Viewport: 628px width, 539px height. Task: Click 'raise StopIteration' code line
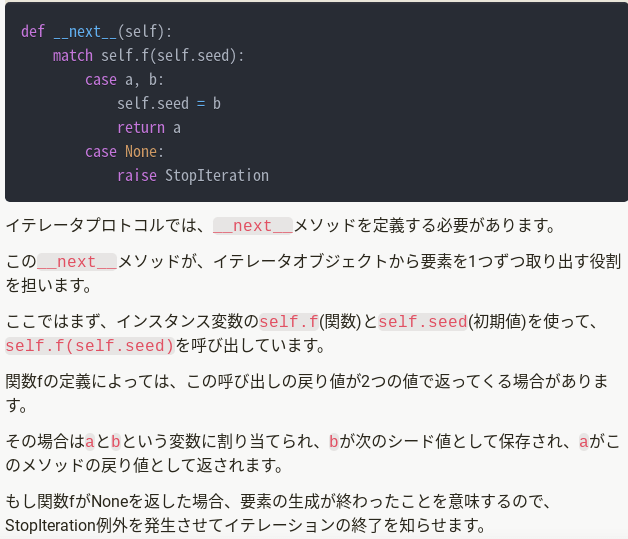pos(193,176)
